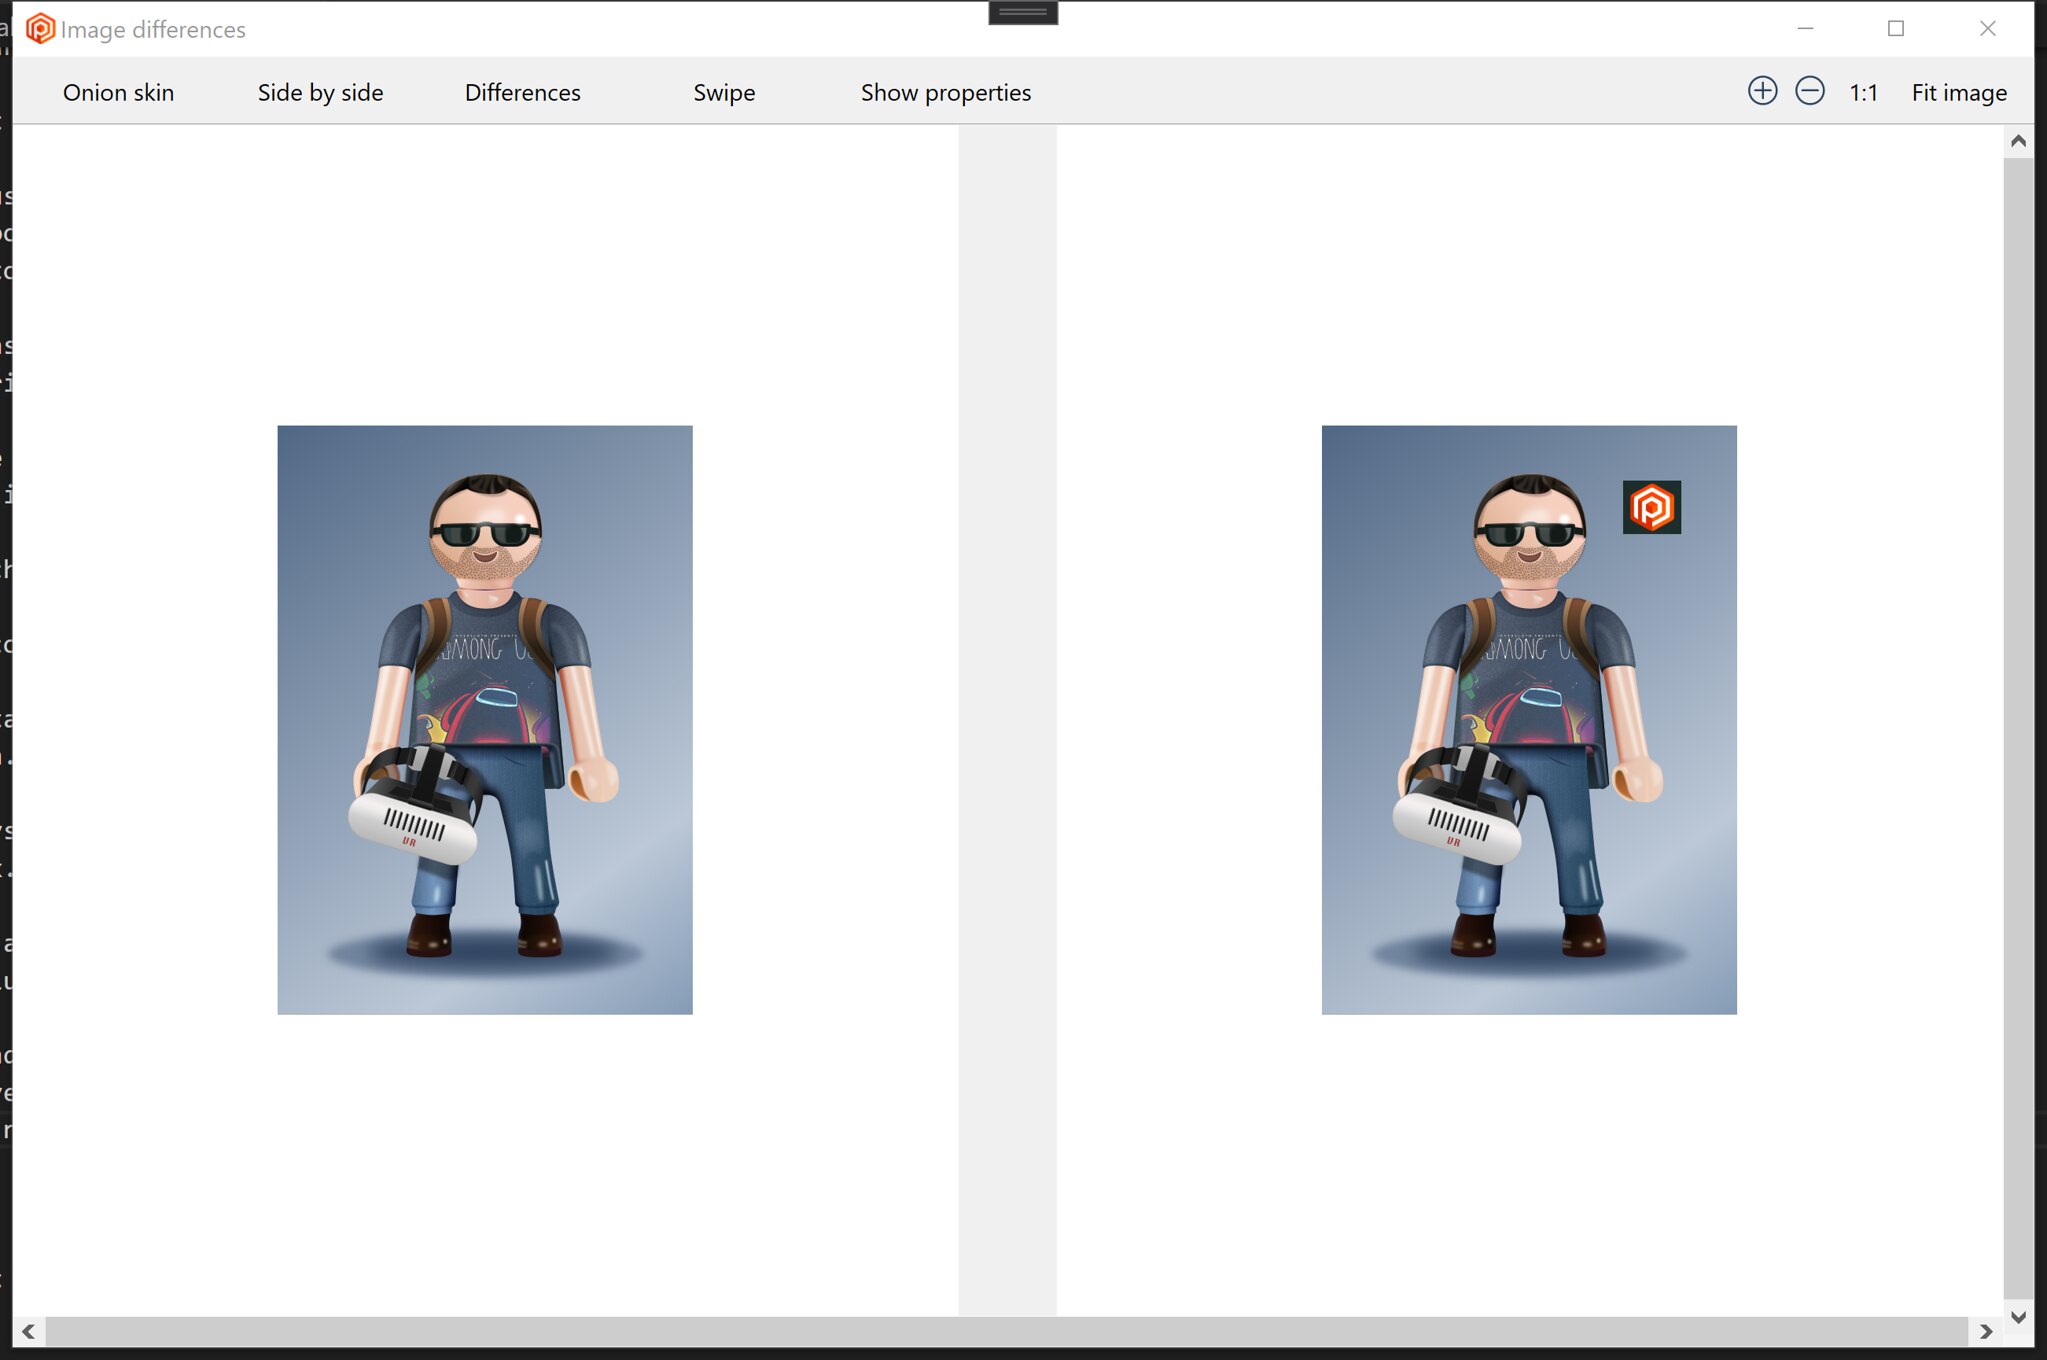The image size is (2047, 1360).
Task: Select Side by side view
Action: click(x=320, y=92)
